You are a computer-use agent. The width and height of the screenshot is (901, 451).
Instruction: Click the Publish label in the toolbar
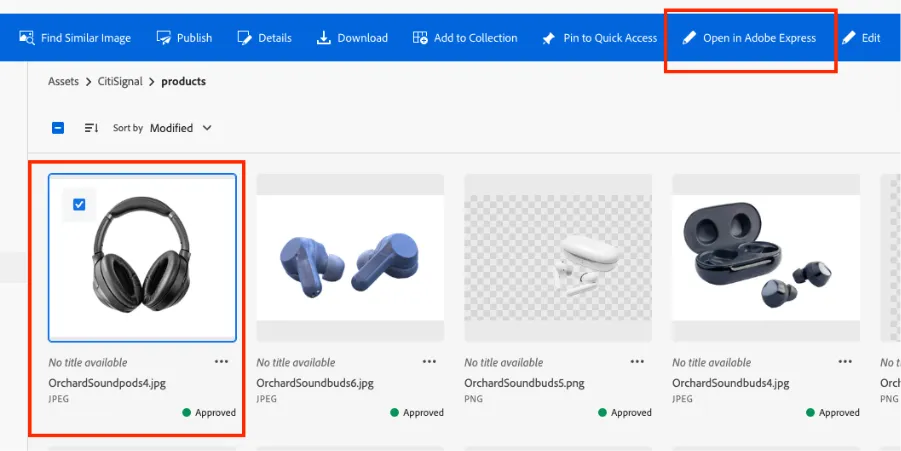click(x=194, y=38)
